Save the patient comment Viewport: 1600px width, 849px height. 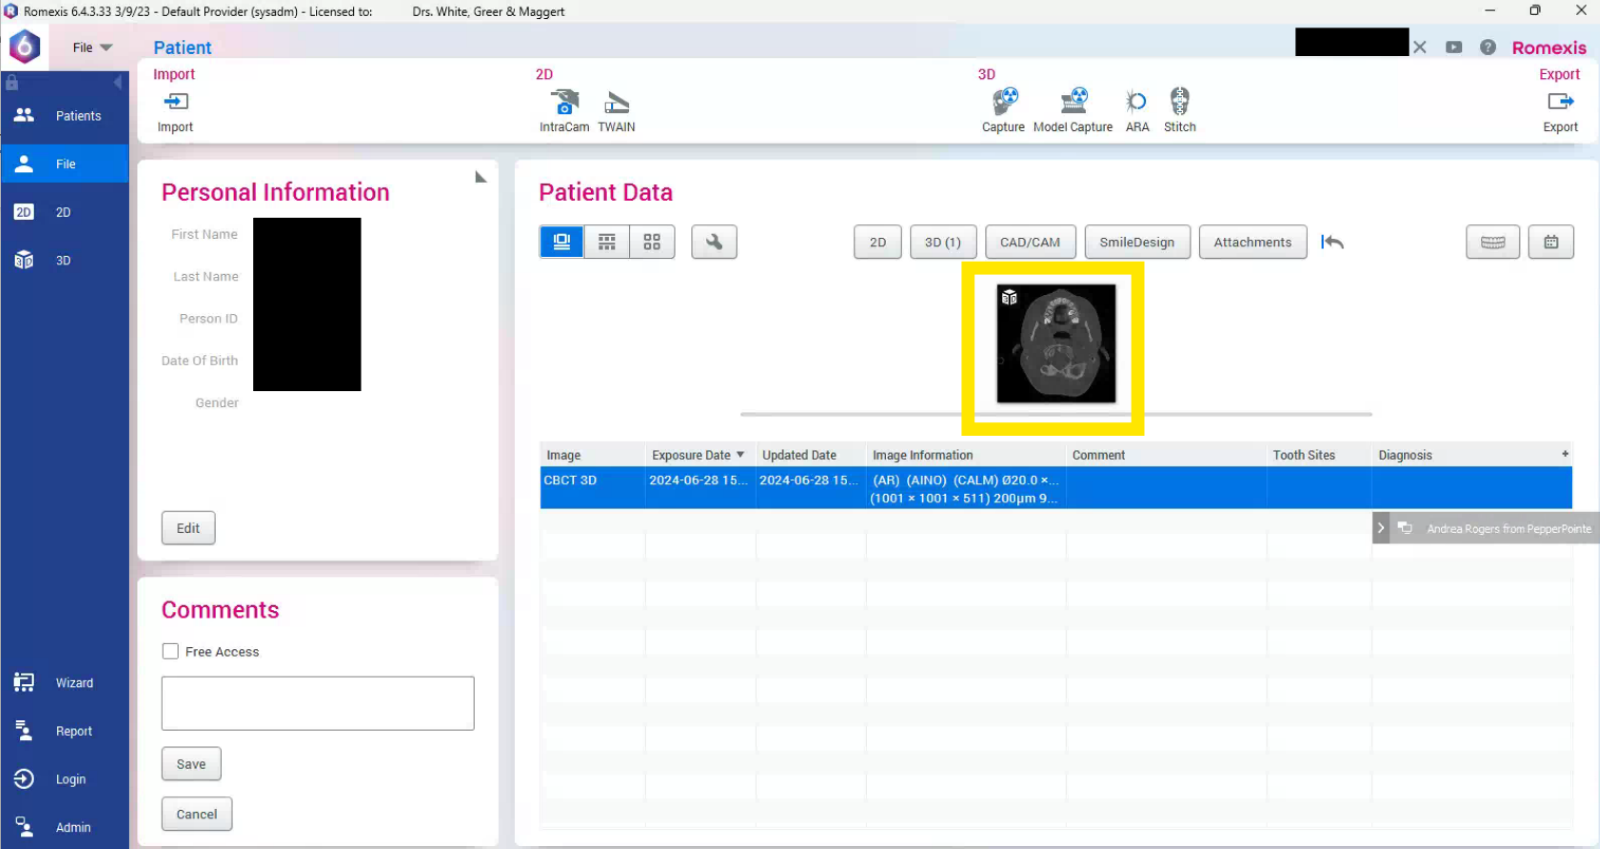click(191, 764)
